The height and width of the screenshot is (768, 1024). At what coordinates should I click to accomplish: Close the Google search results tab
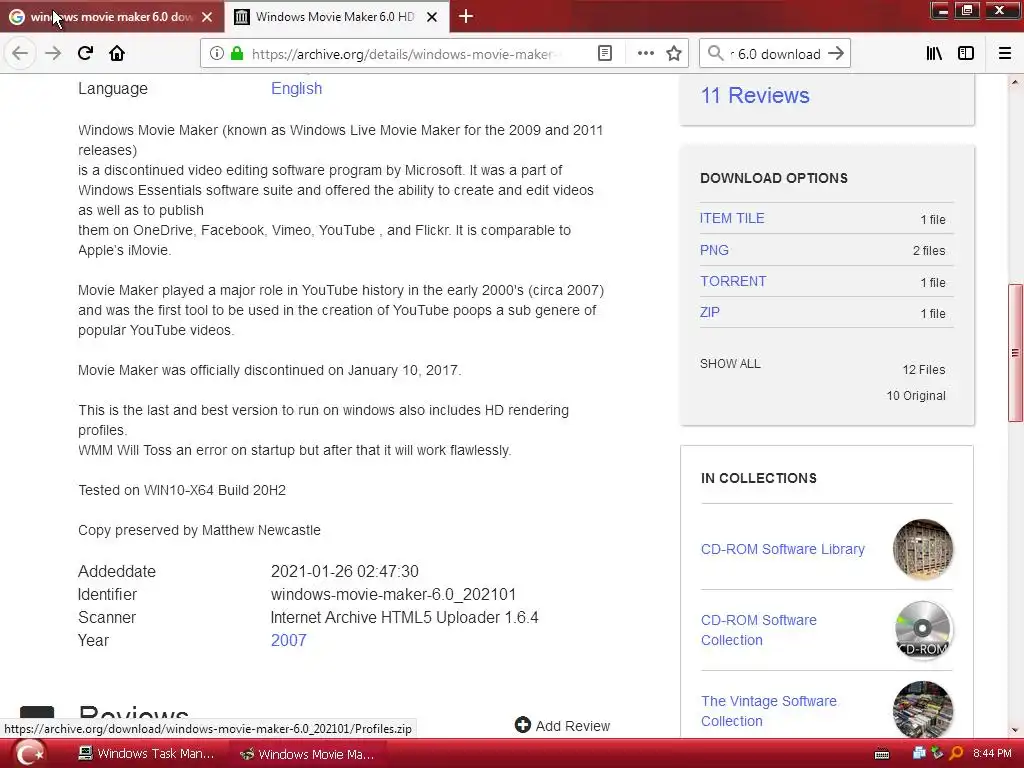207,17
